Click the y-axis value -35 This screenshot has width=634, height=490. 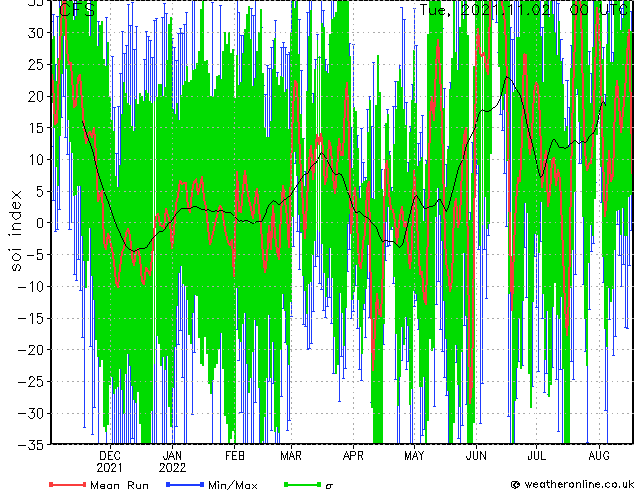30,445
